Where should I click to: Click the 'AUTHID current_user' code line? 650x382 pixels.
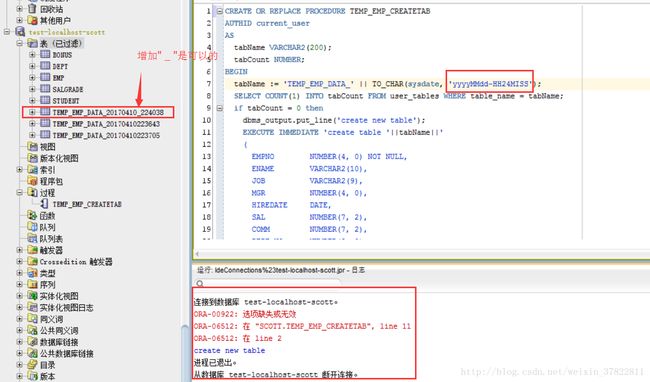267,24
